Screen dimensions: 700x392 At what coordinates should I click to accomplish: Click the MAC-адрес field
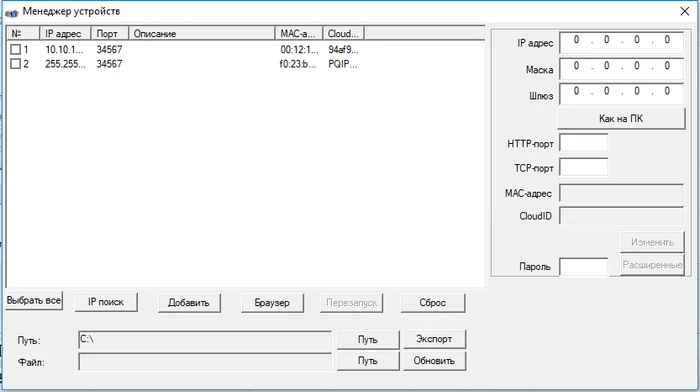621,193
